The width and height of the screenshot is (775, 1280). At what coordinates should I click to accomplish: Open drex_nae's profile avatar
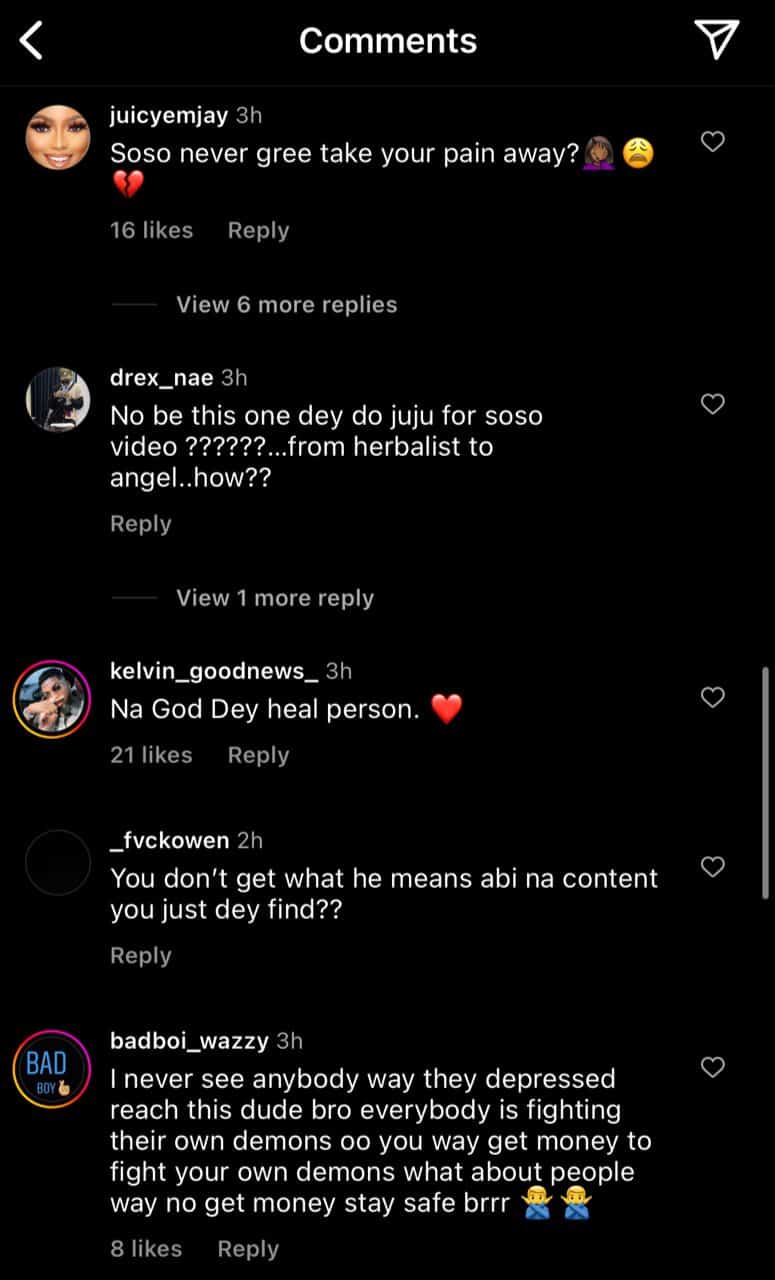point(58,399)
